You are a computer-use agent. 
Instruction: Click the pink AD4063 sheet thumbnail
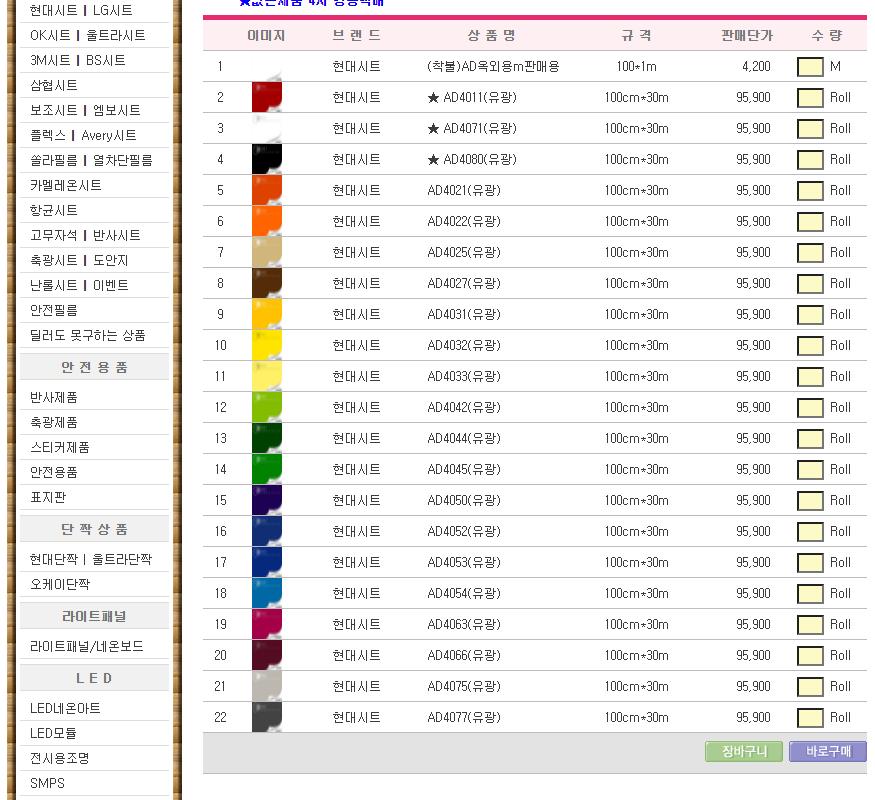(267, 624)
